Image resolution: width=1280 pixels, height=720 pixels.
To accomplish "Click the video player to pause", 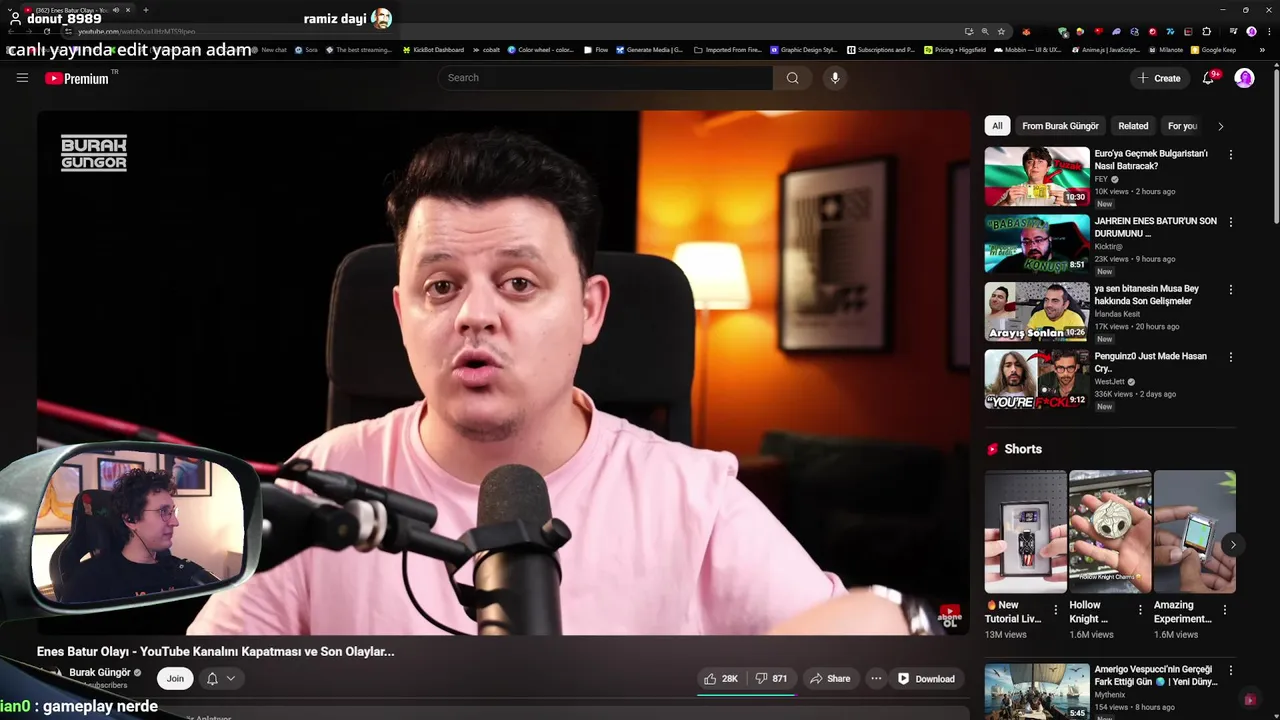I will [503, 372].
